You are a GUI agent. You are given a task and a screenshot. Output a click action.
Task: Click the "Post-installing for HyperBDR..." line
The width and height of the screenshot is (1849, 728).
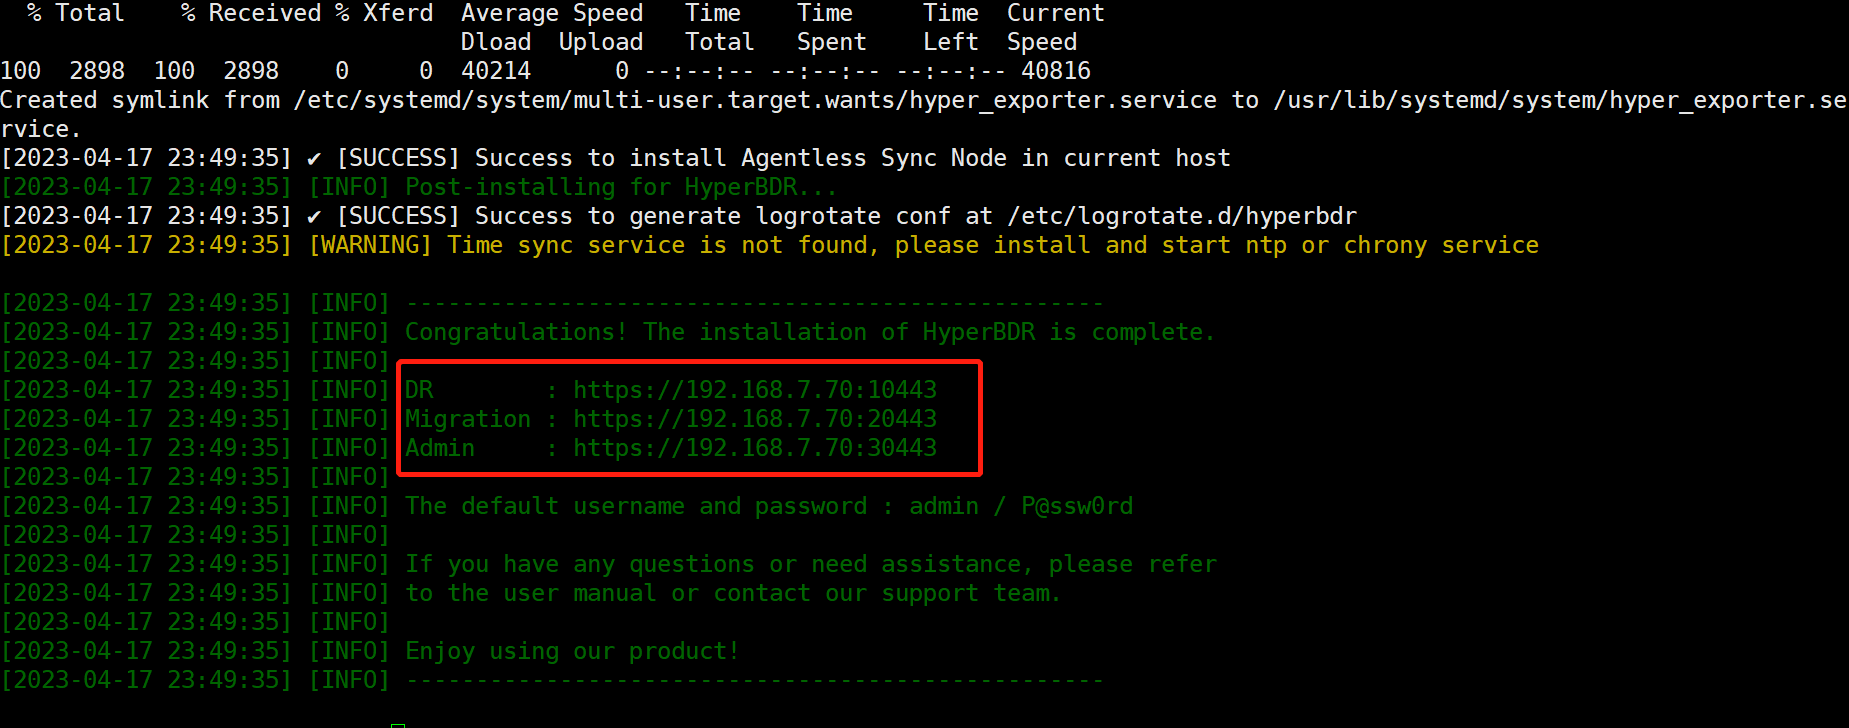(x=419, y=187)
